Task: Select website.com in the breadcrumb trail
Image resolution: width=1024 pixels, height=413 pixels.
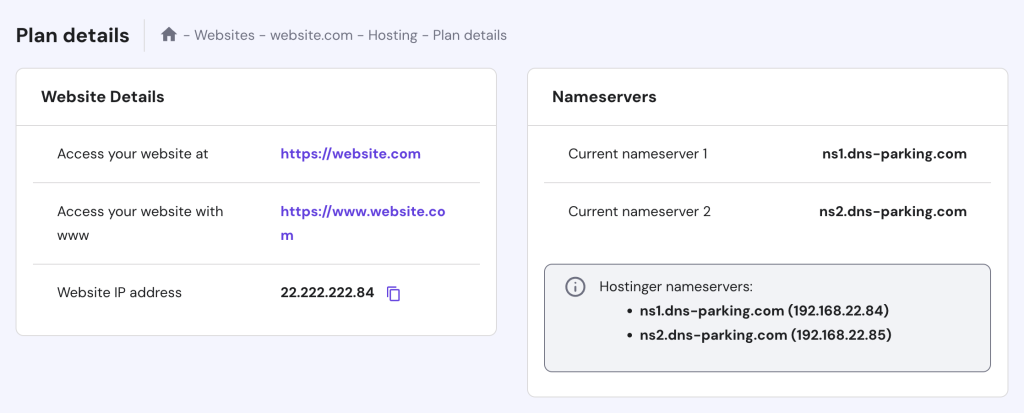Action: [x=312, y=35]
